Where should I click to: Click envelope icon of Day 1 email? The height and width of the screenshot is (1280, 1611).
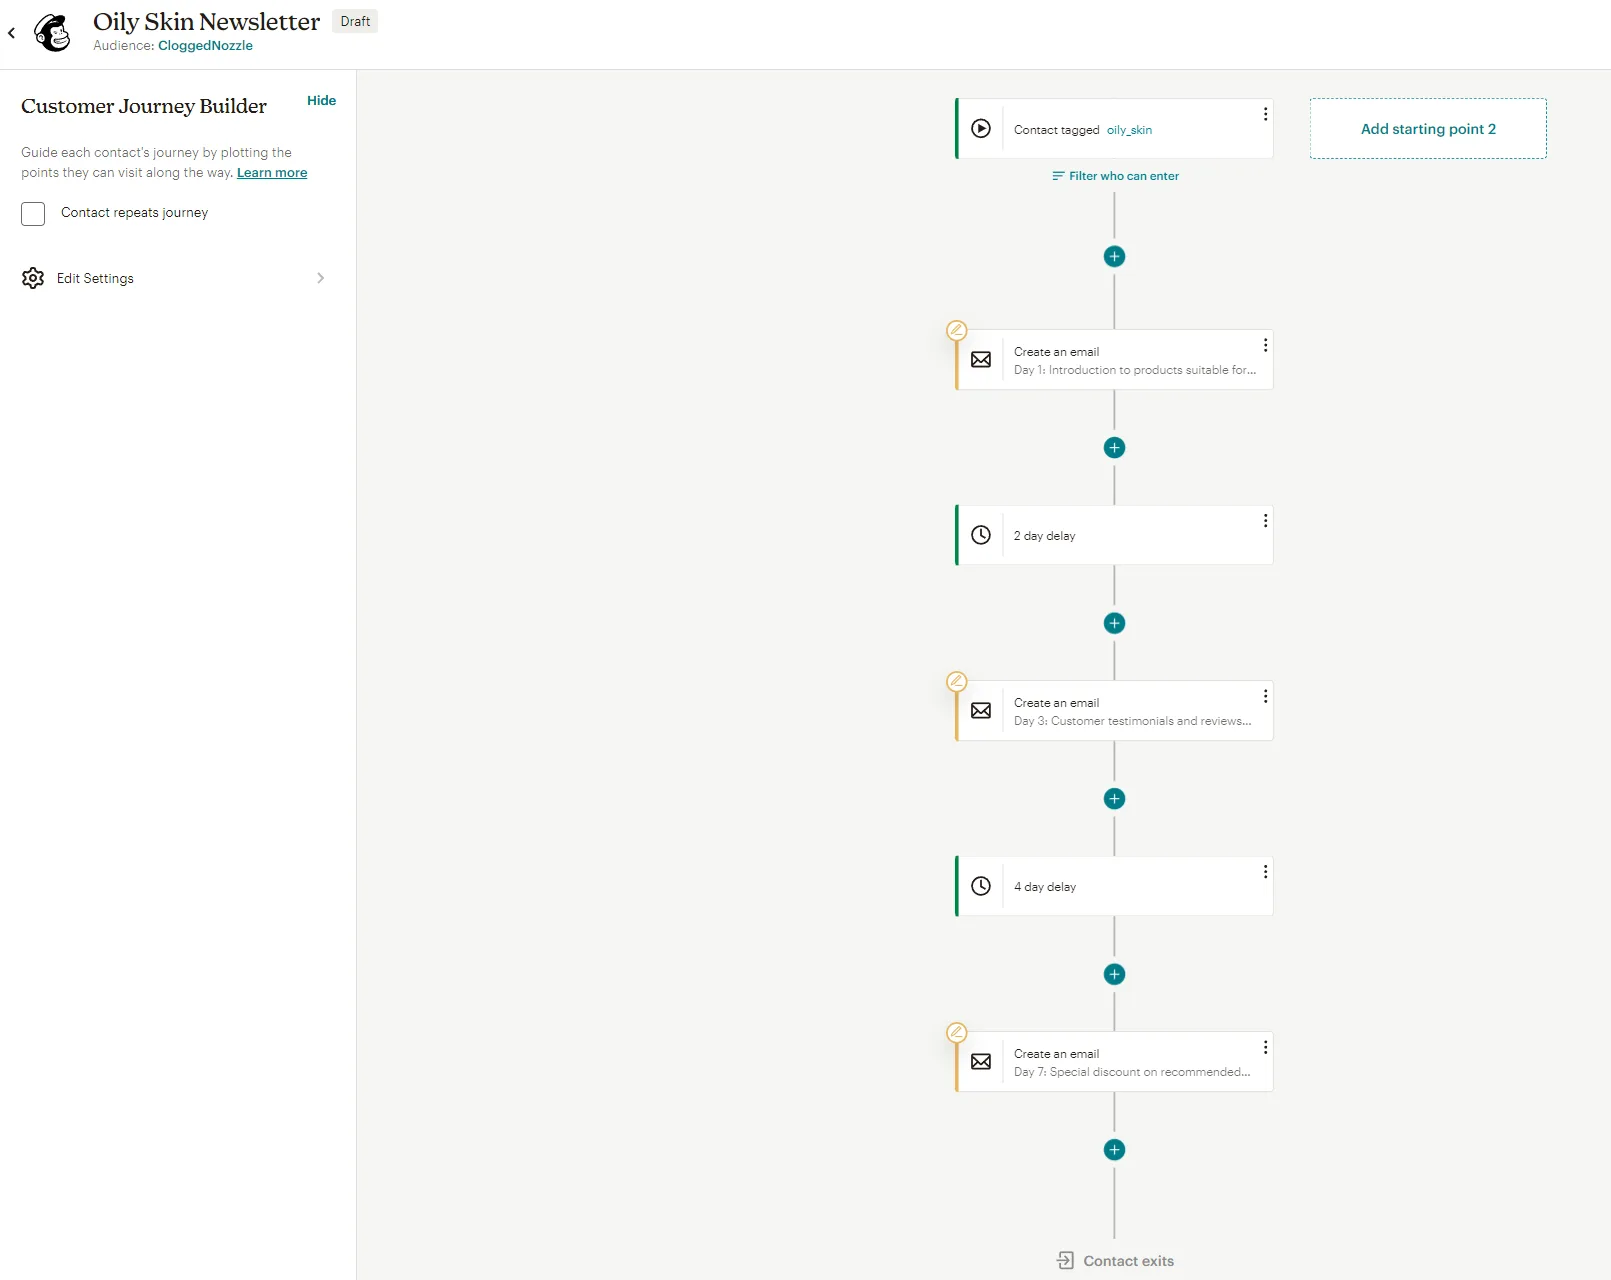tap(981, 360)
